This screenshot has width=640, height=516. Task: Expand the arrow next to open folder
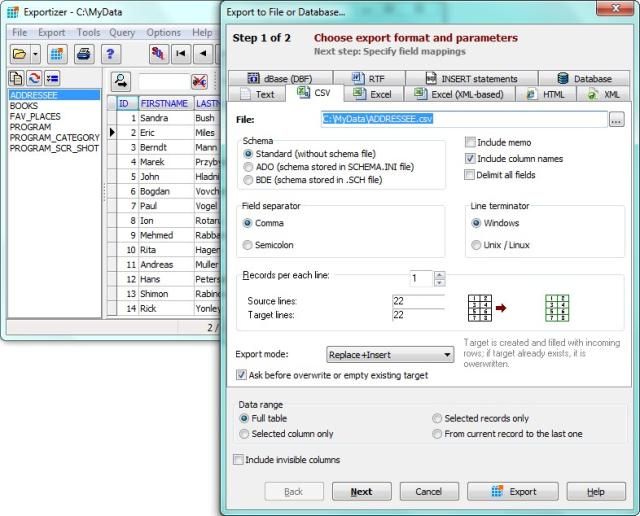tap(36, 54)
